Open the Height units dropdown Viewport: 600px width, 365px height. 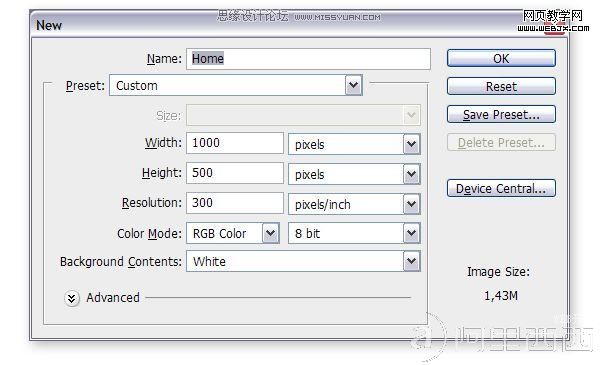coord(354,174)
